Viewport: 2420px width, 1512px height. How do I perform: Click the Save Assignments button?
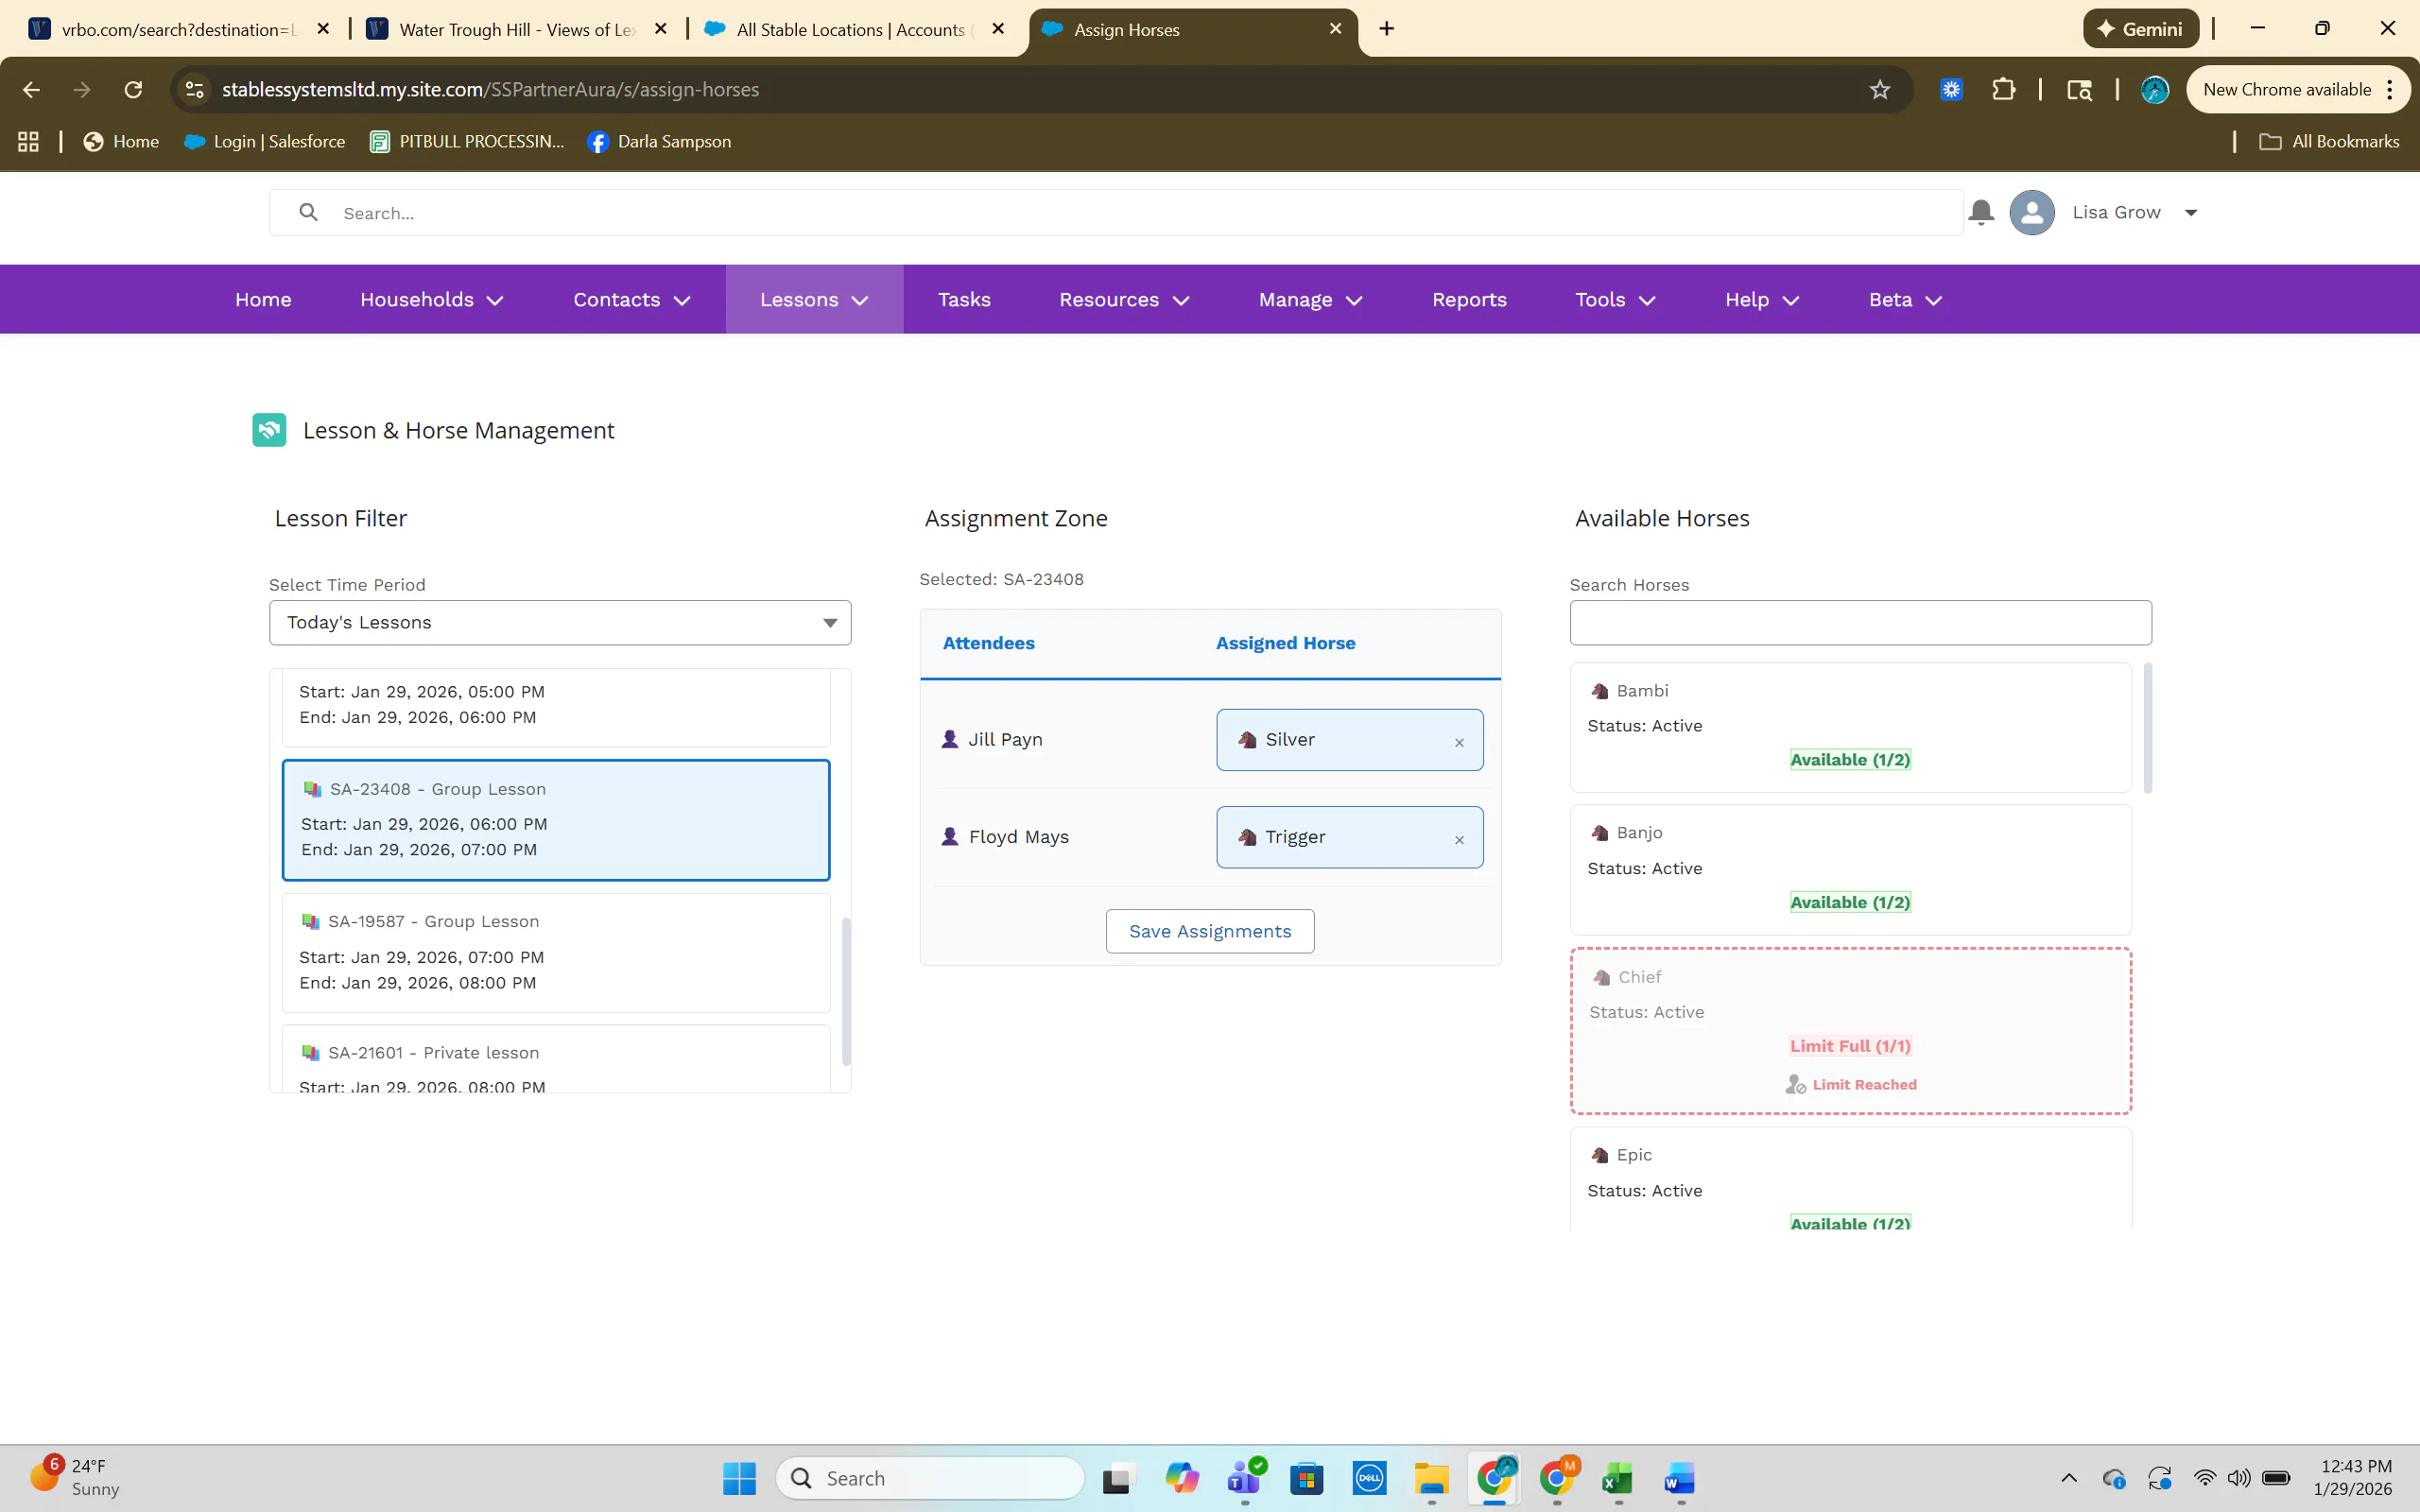pos(1210,931)
